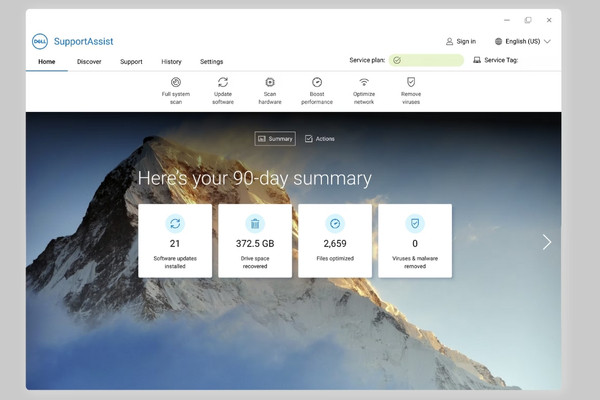Image resolution: width=600 pixels, height=400 pixels.
Task: Open the Settings tab
Action: [x=212, y=62]
